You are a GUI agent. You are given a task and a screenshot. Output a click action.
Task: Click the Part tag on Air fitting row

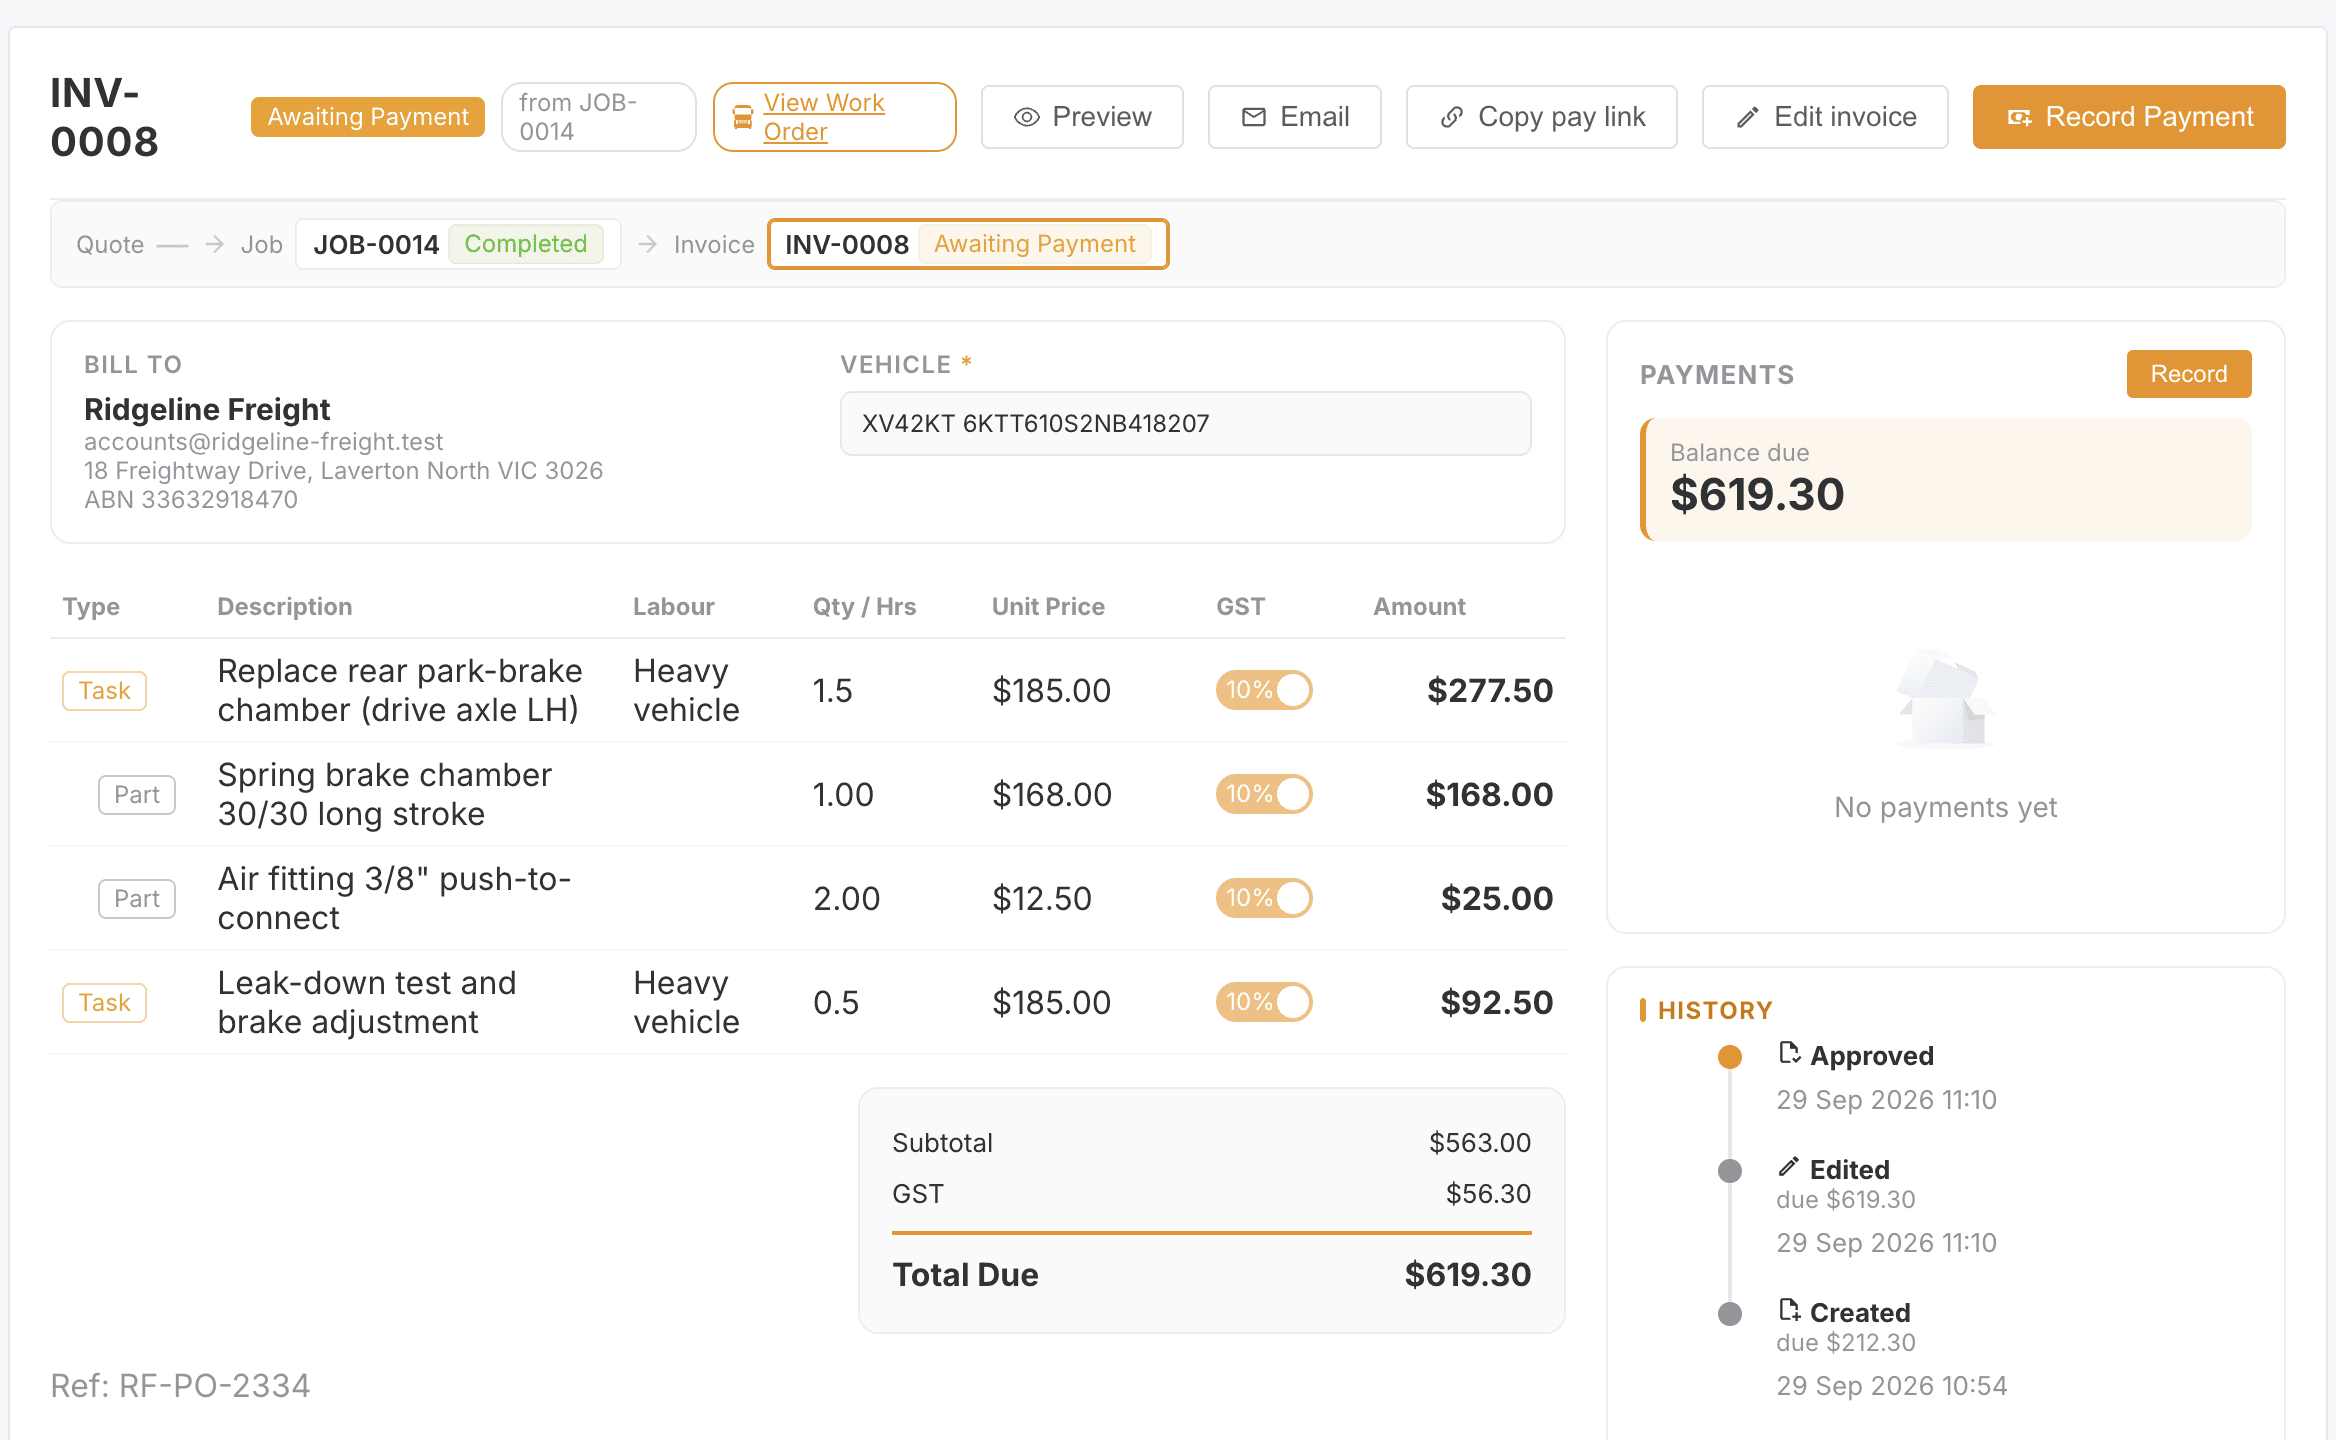pyautogui.click(x=137, y=899)
